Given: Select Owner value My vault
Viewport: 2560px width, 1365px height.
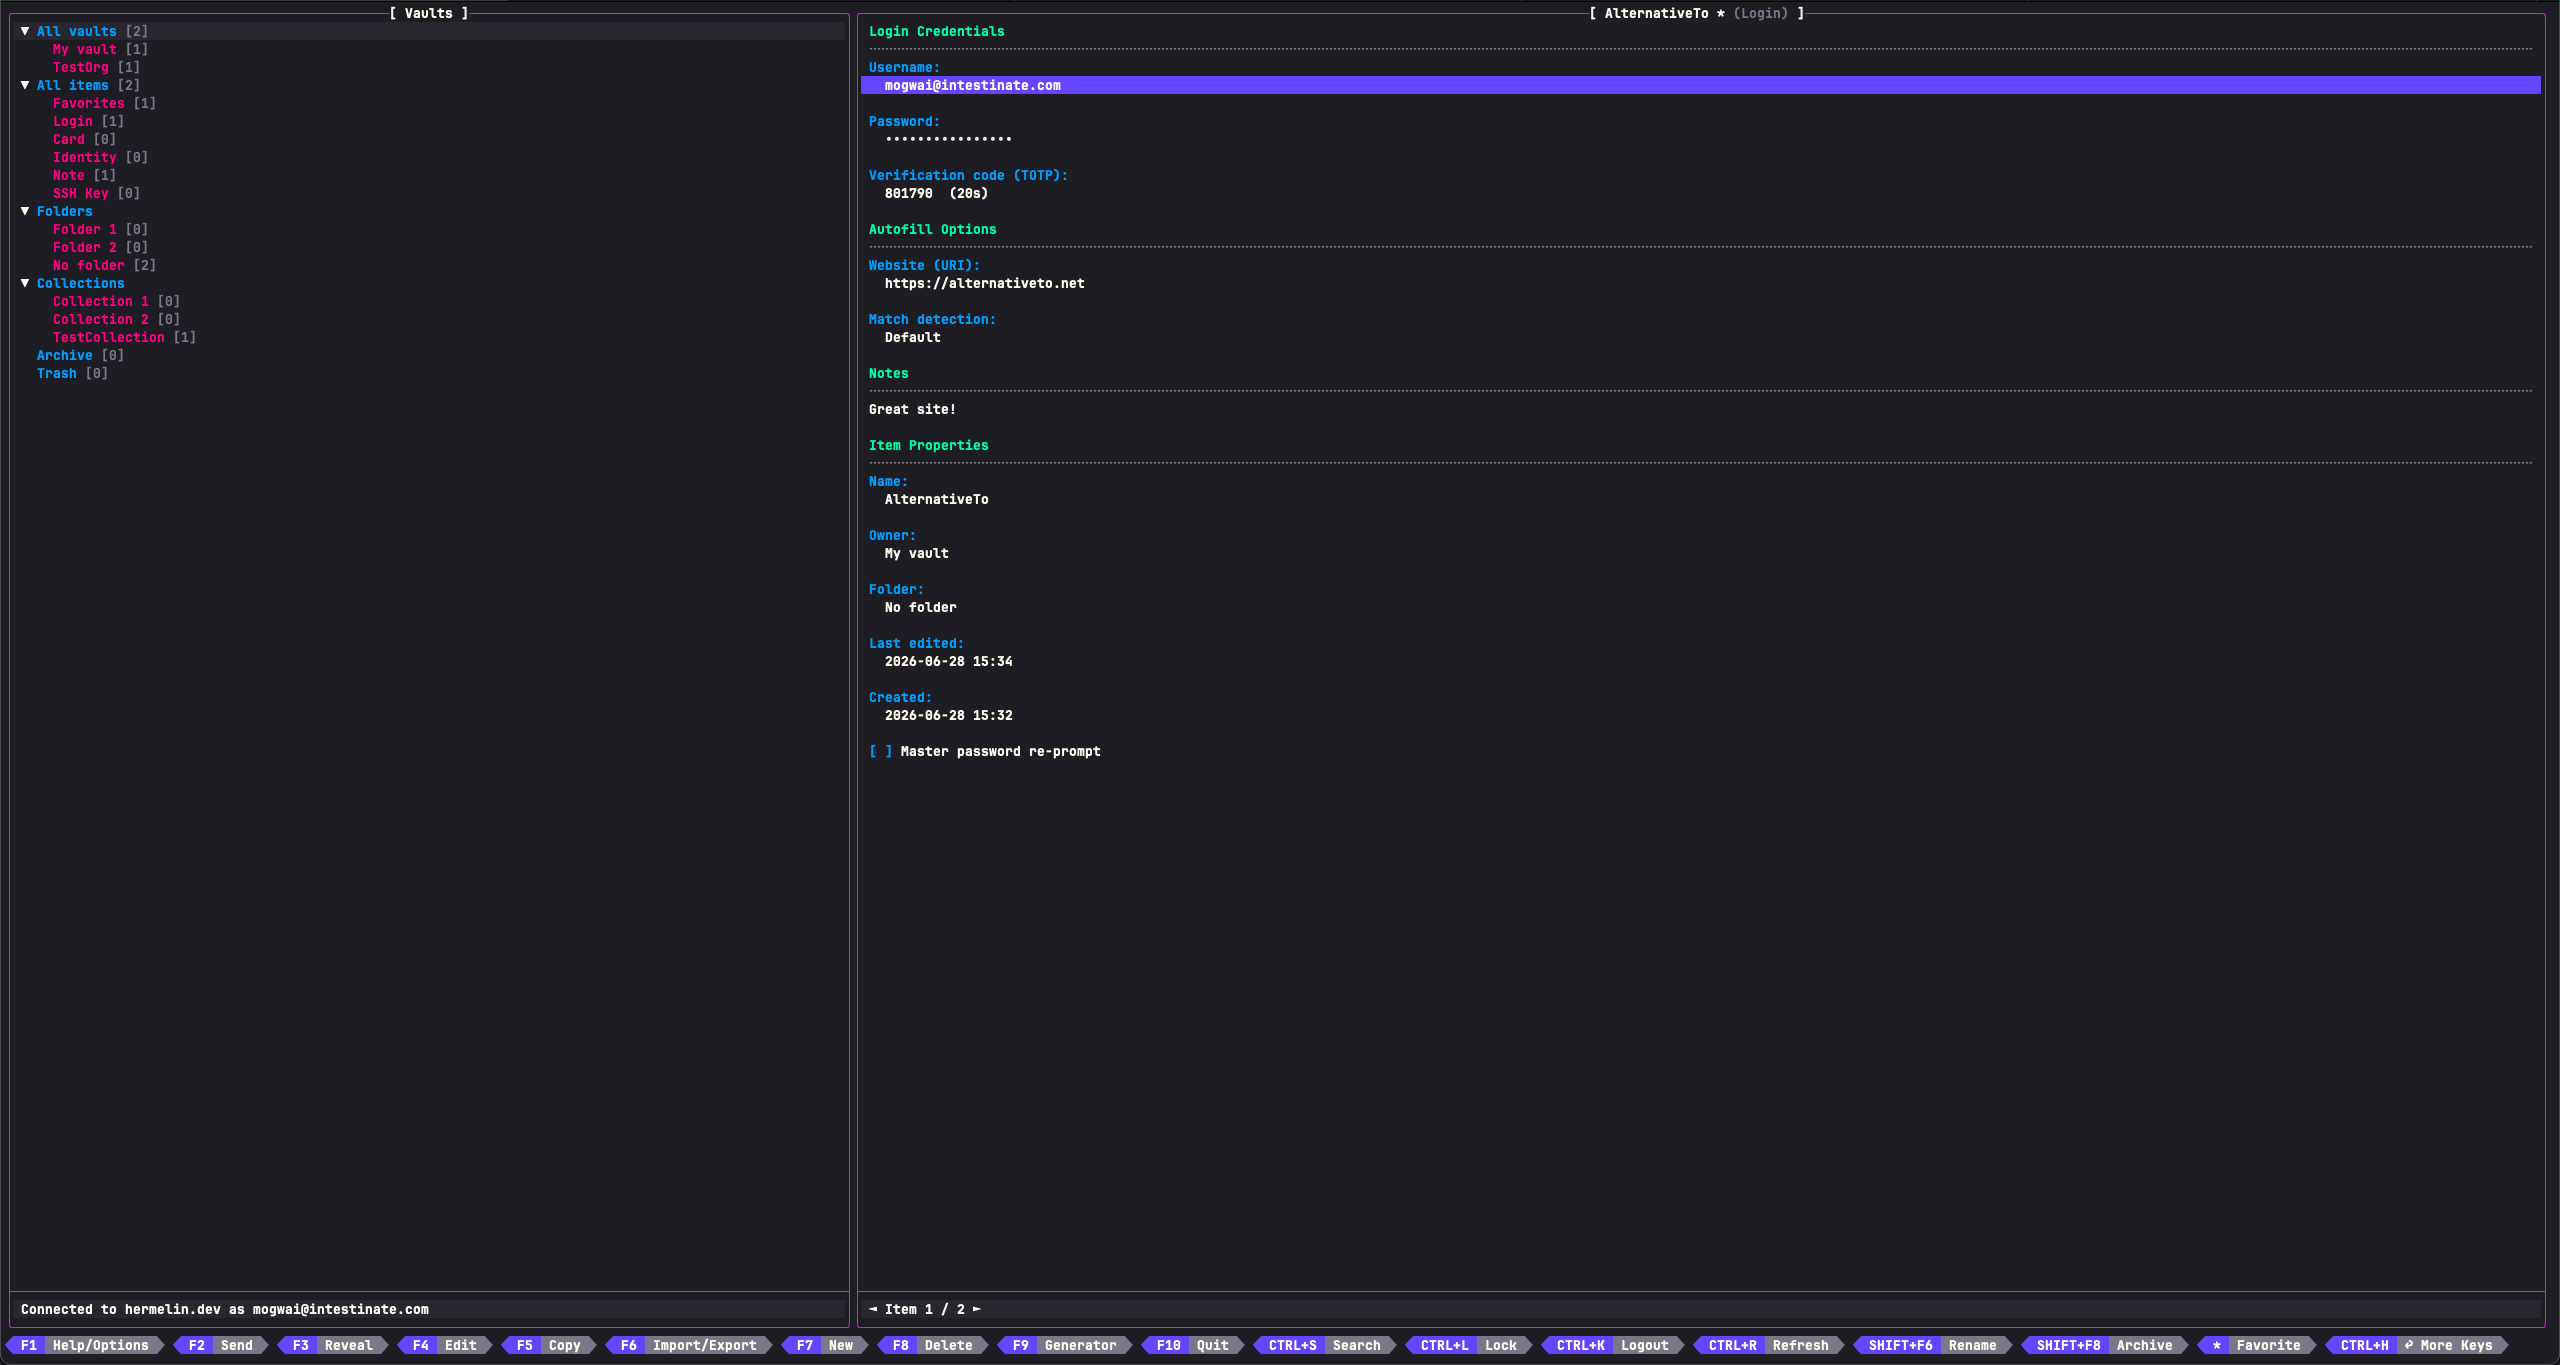Looking at the screenshot, I should [916, 553].
